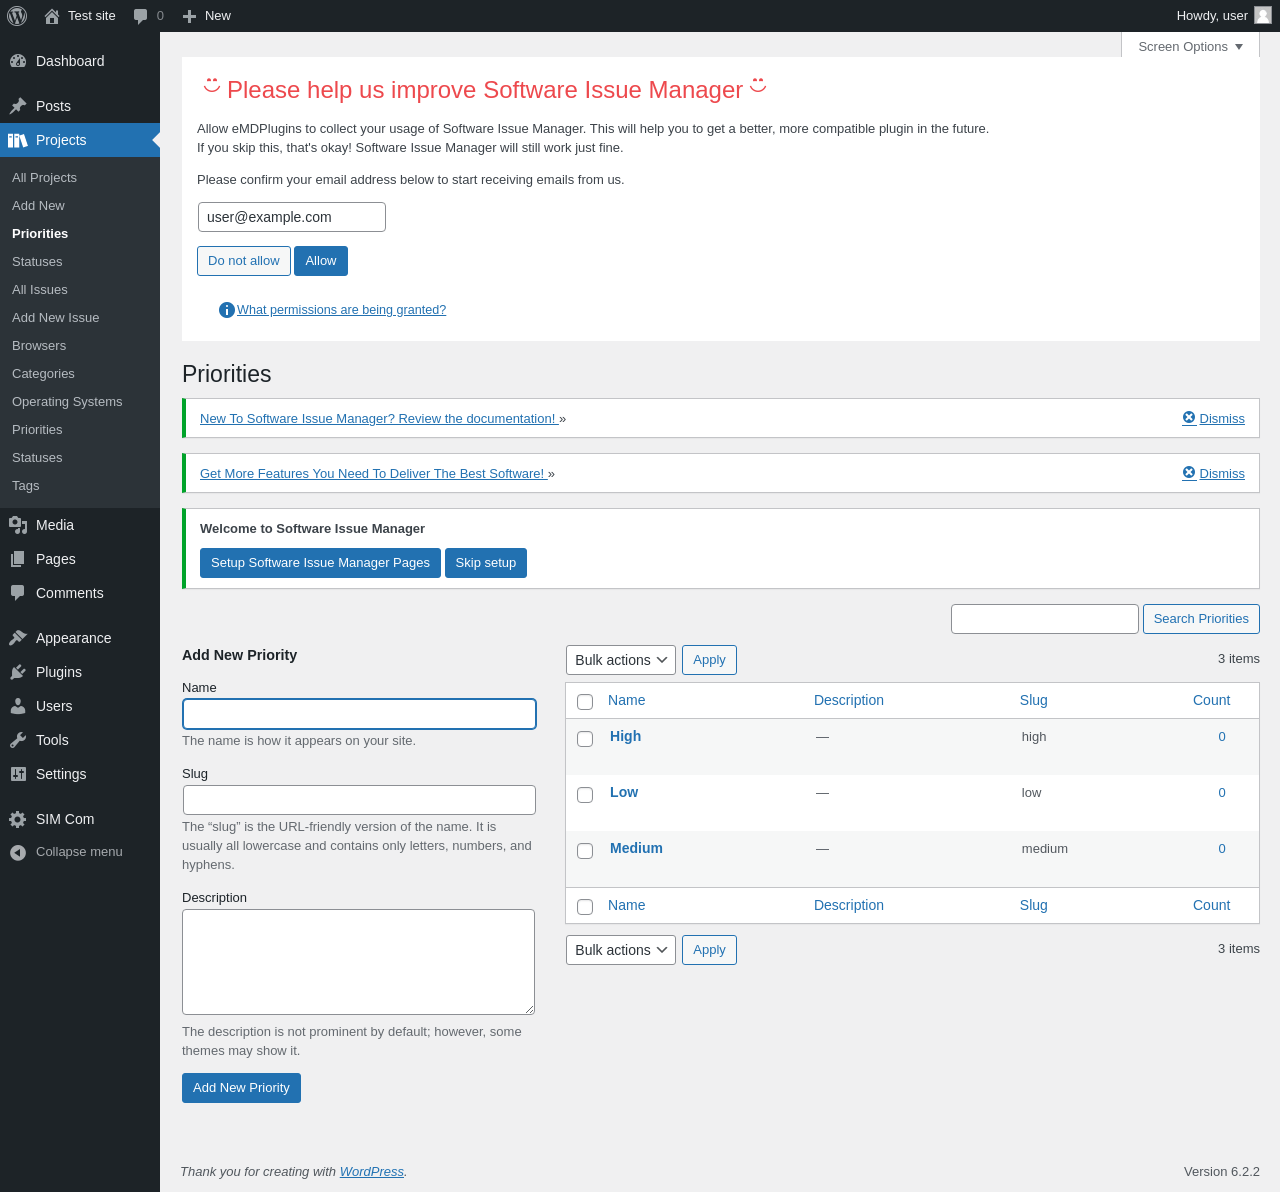
Task: Open Operating Systems submenu item
Action: click(67, 401)
